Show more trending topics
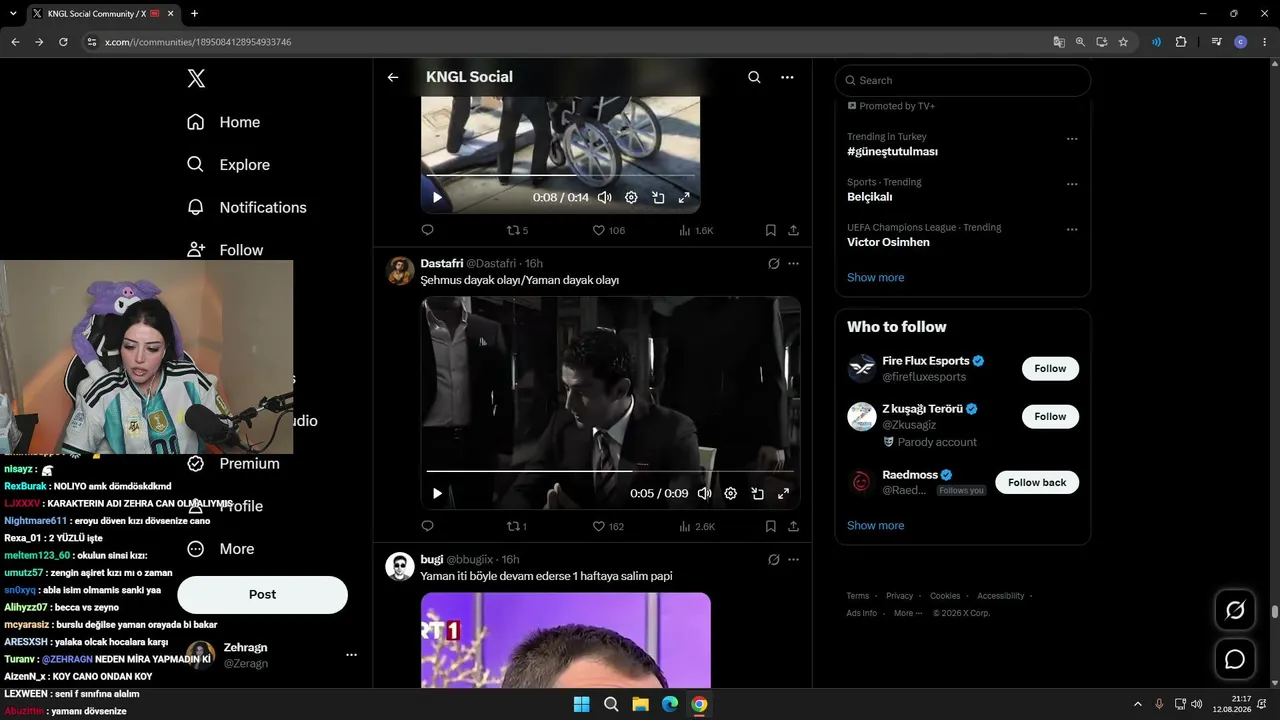 (875, 278)
